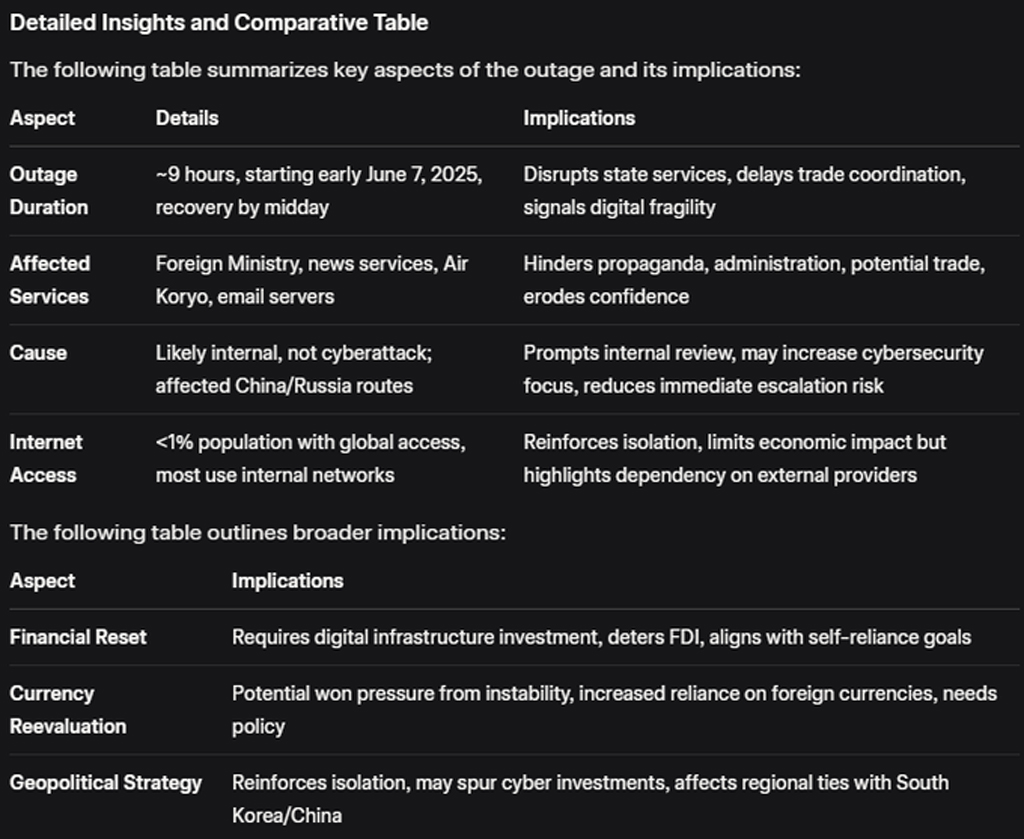Click the "Financial Reset" row label
This screenshot has height=839, width=1024.
coord(78,637)
